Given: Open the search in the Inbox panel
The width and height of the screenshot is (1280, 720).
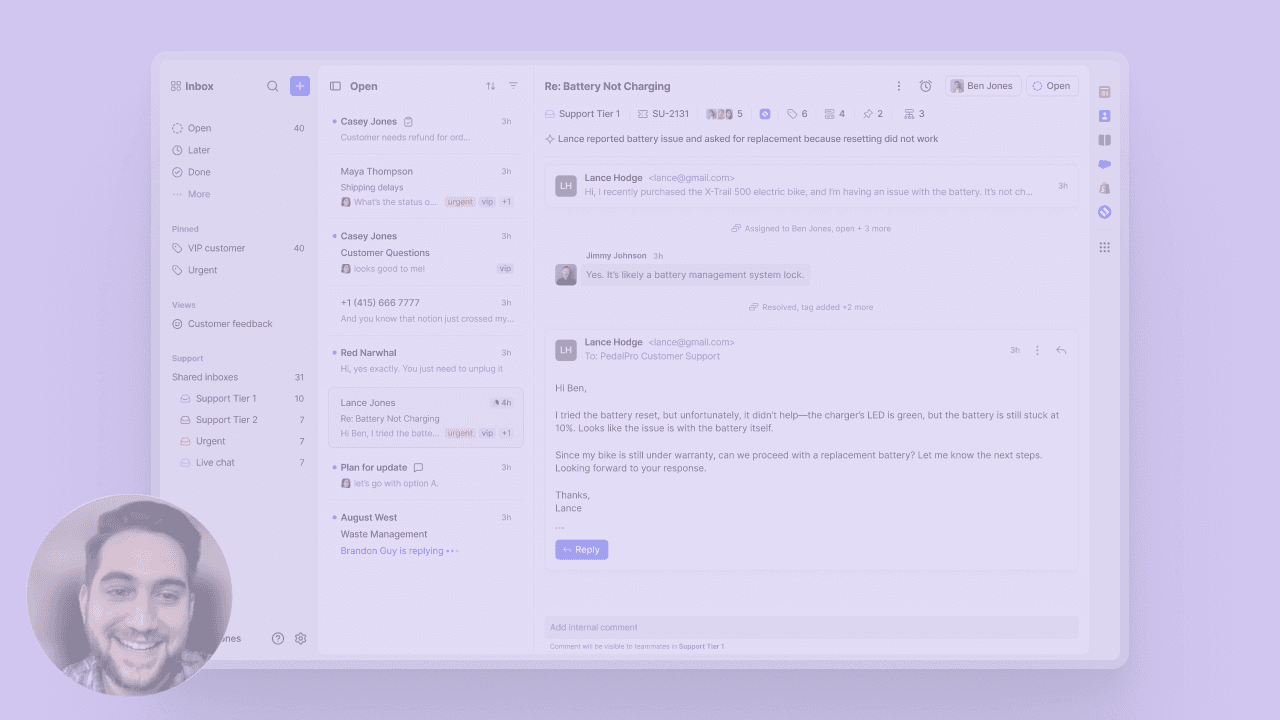Looking at the screenshot, I should click(x=272, y=86).
